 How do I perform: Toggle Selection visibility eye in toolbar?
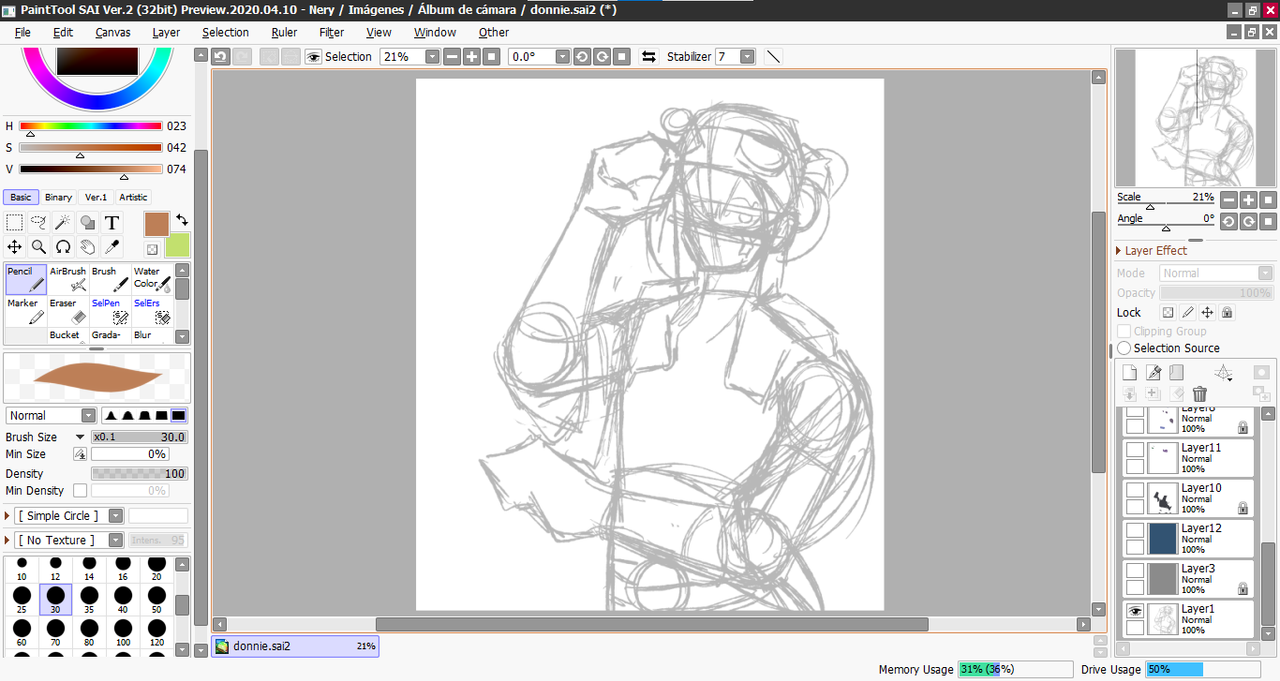coord(313,57)
